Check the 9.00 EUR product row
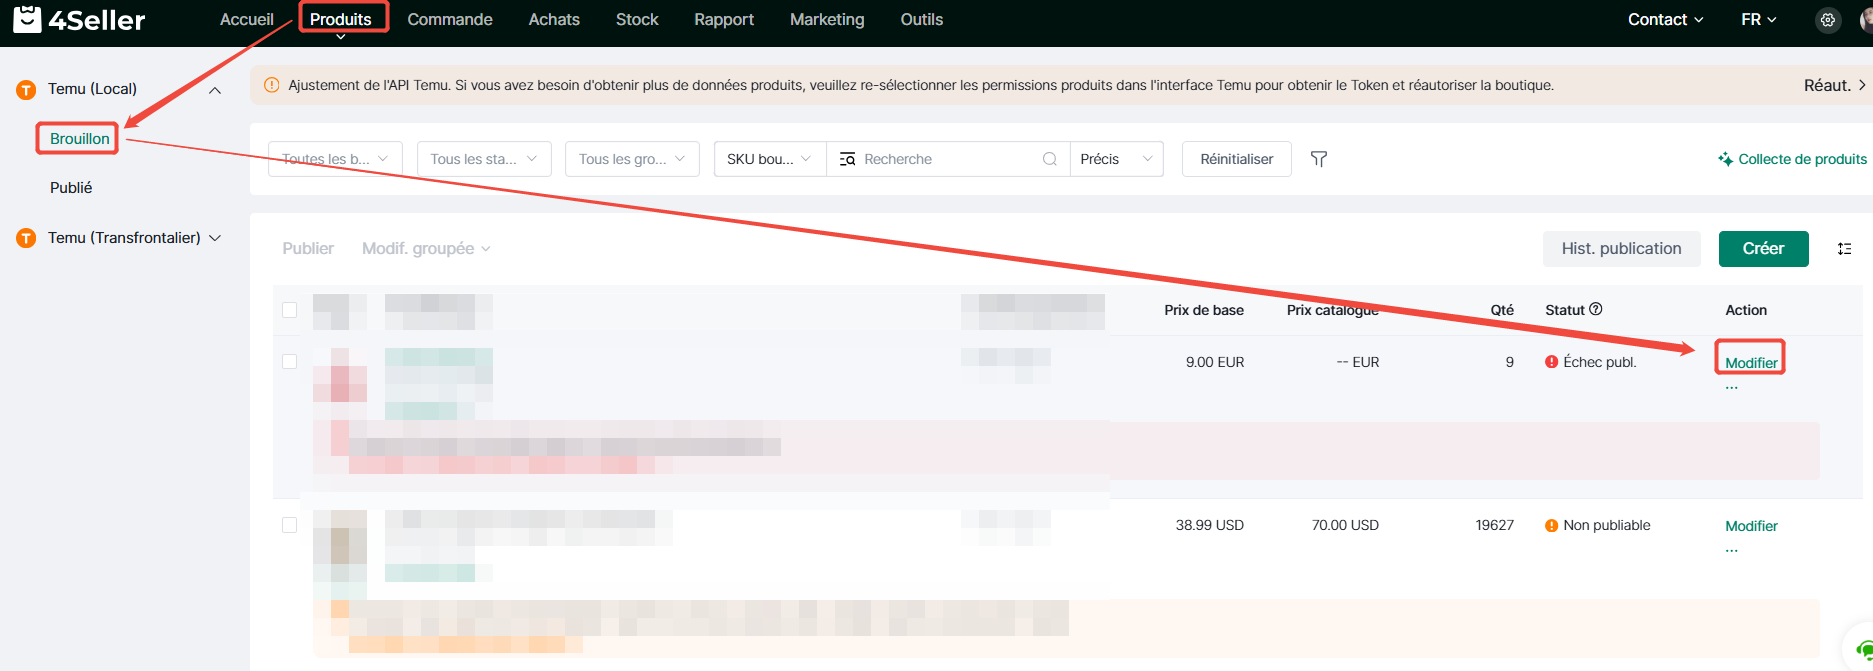The image size is (1873, 671). (x=290, y=361)
